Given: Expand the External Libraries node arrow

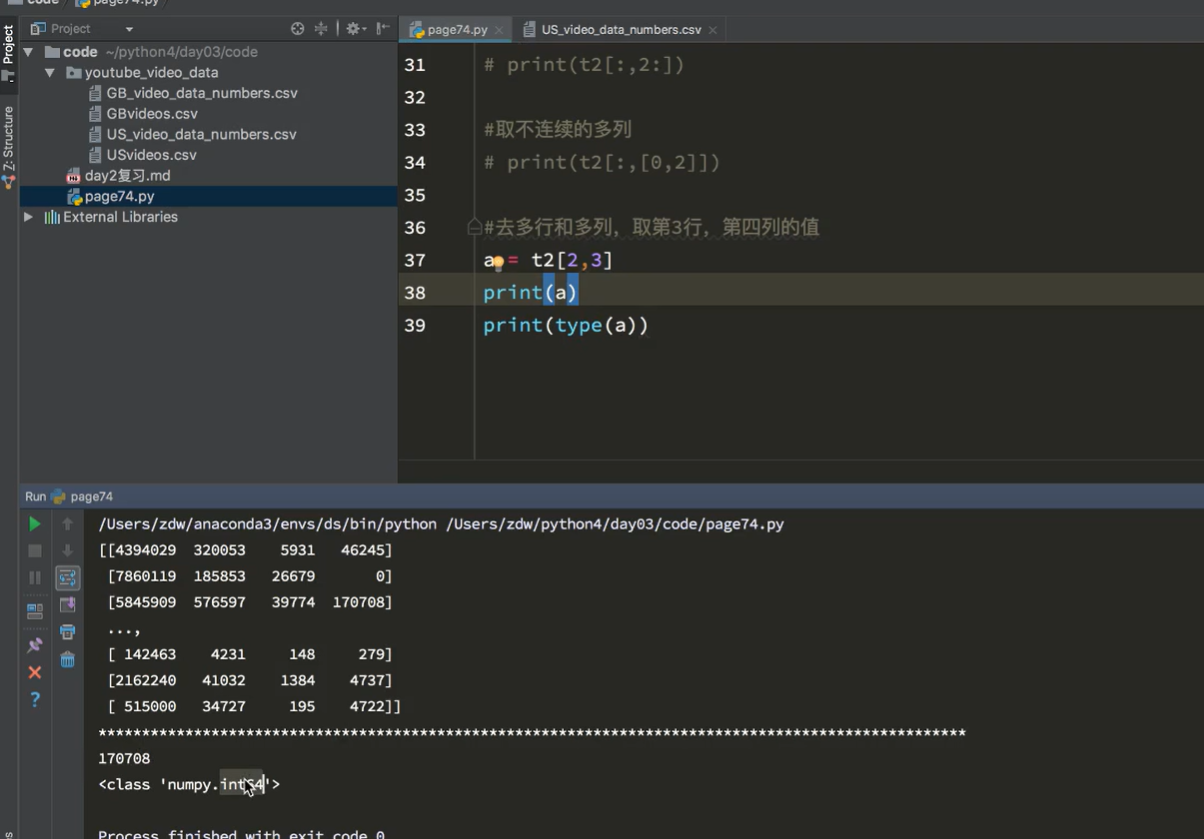Looking at the screenshot, I should (28, 217).
